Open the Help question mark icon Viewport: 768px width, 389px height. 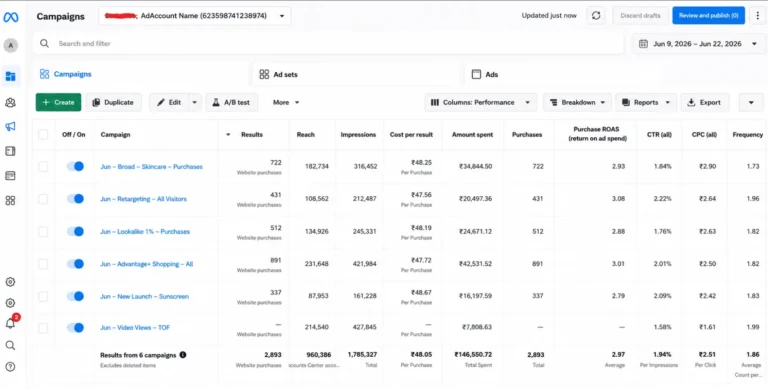pos(10,366)
